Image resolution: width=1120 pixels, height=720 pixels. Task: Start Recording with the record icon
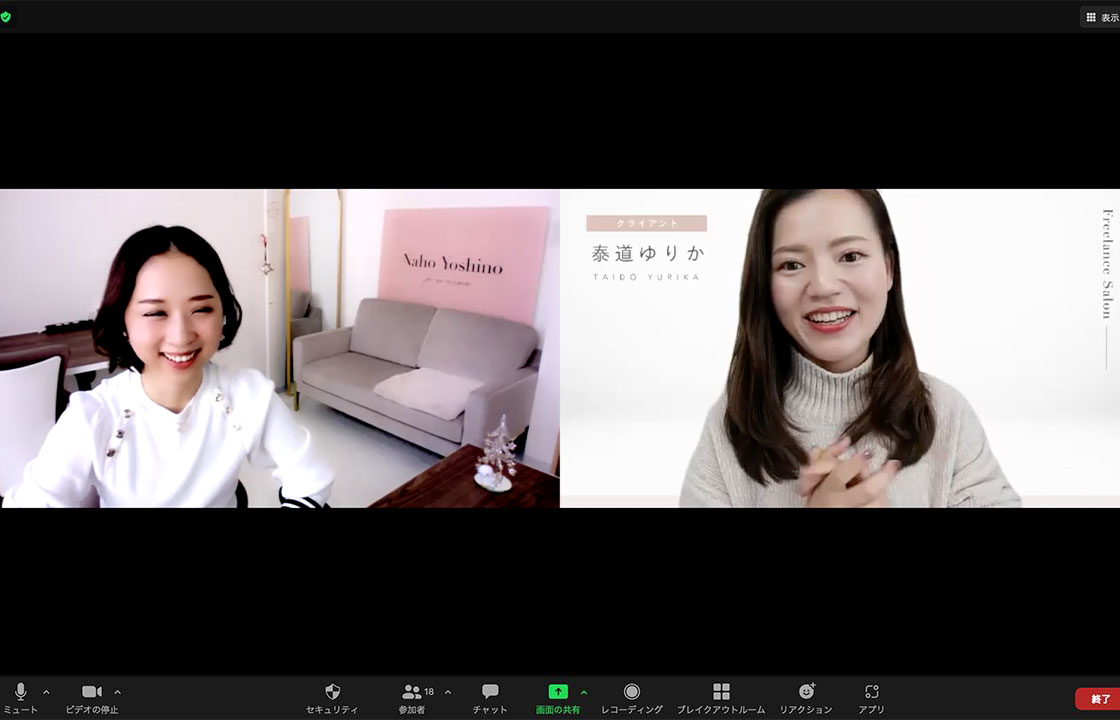632,692
